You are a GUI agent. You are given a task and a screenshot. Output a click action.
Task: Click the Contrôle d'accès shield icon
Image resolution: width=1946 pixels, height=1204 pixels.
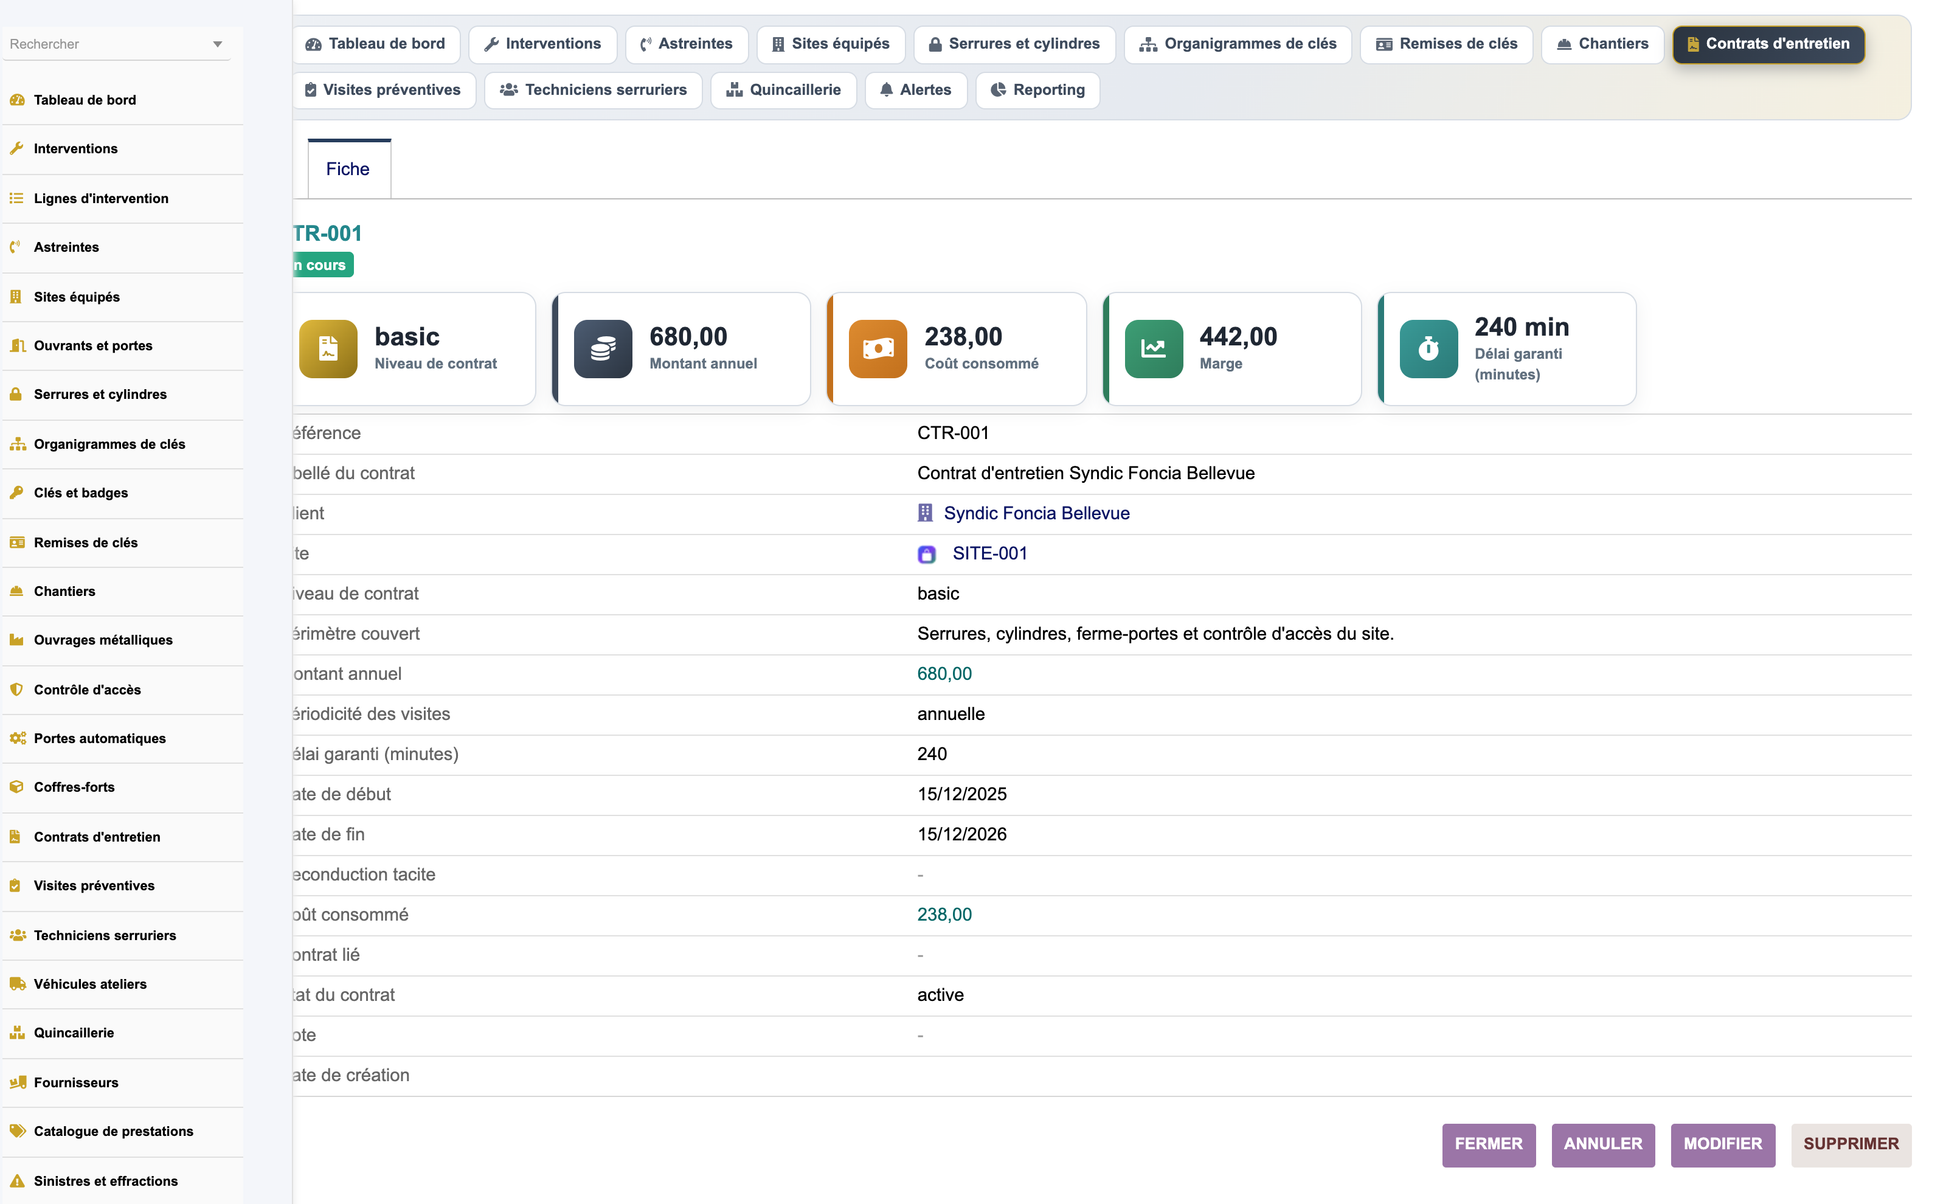pos(17,690)
